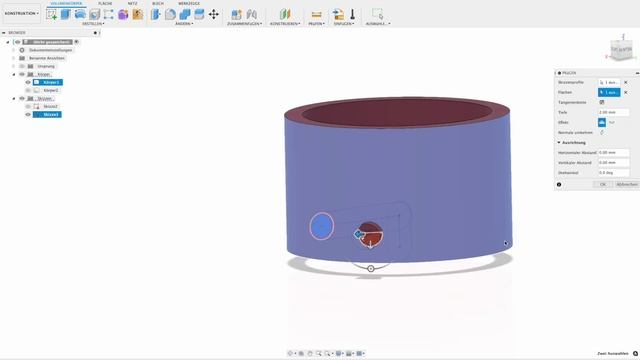
Task: Click the Flächen selection button
Action: (609, 93)
